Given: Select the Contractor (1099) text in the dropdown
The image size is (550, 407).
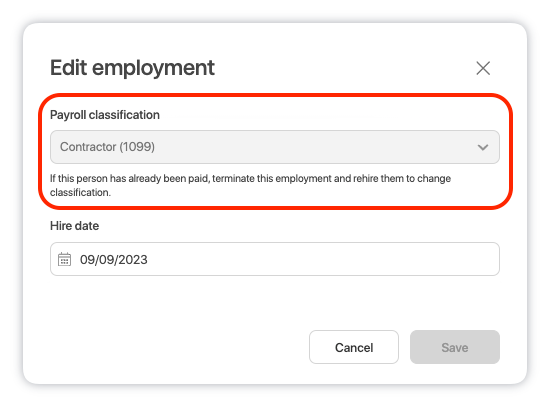Looking at the screenshot, I should (107, 147).
